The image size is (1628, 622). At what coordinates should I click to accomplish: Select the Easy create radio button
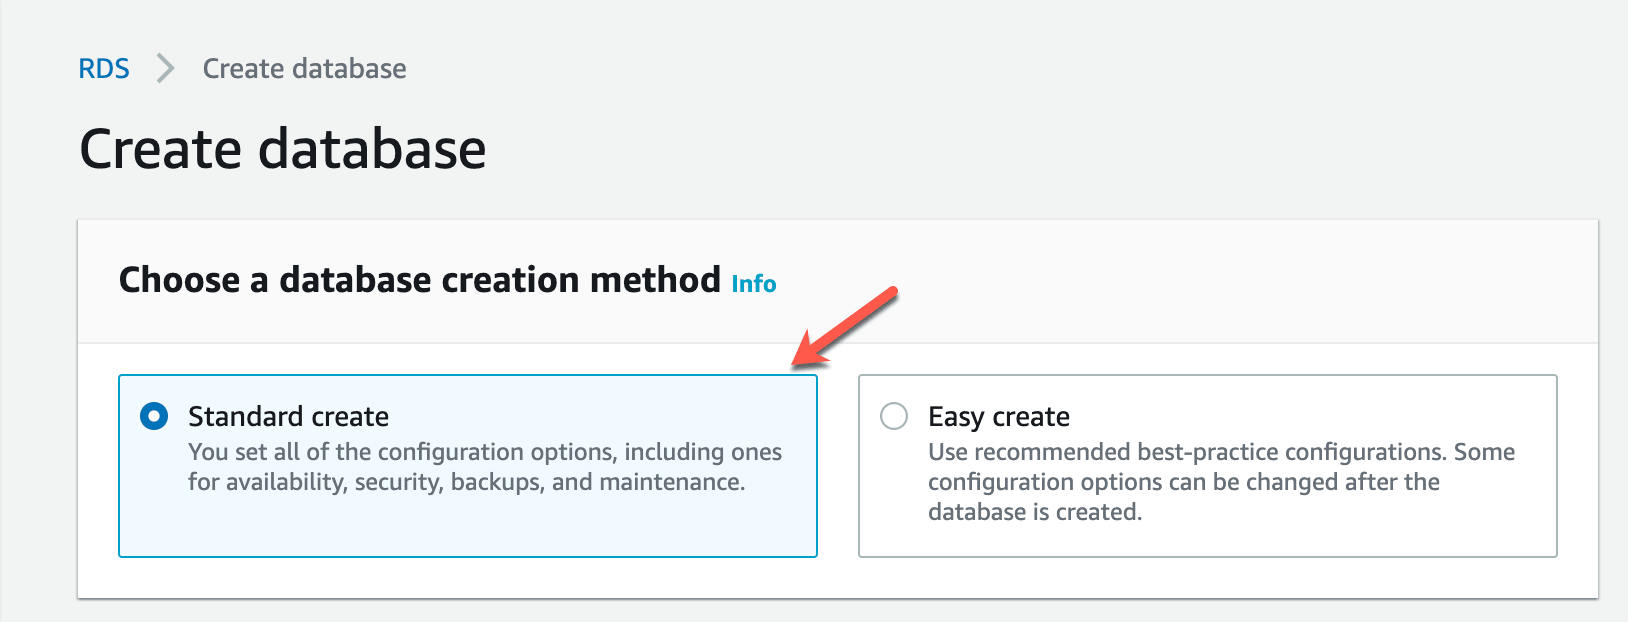(894, 416)
